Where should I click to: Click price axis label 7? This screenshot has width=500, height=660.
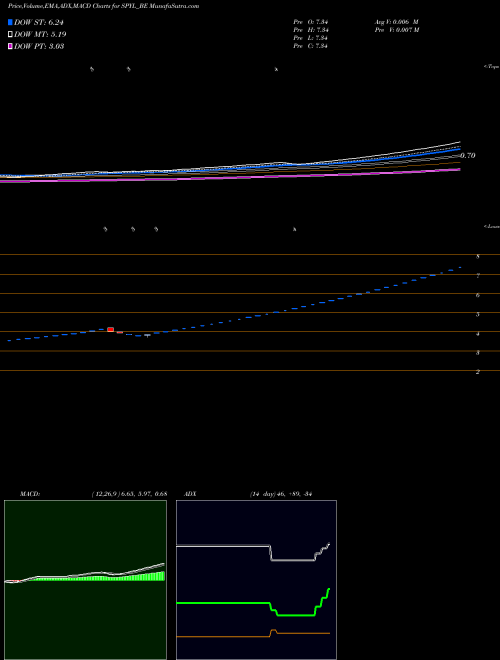pos(478,276)
